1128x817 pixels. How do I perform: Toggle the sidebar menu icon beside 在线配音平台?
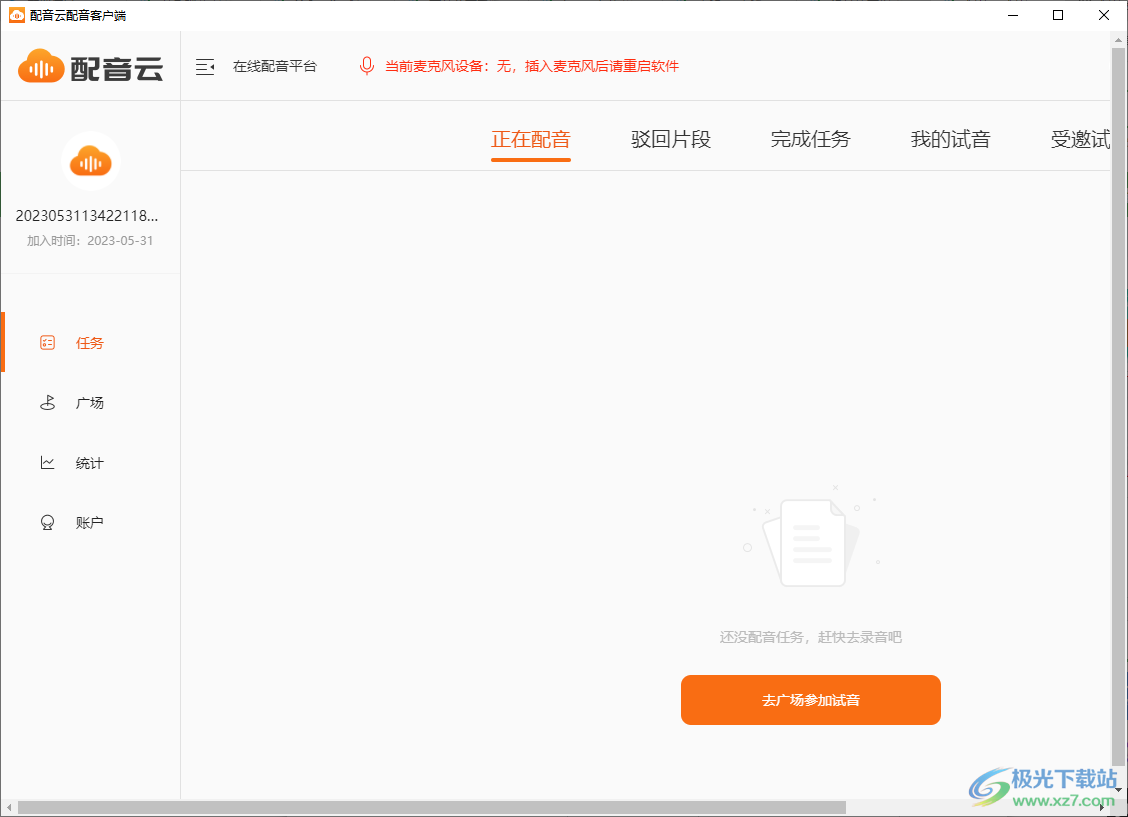click(x=205, y=66)
